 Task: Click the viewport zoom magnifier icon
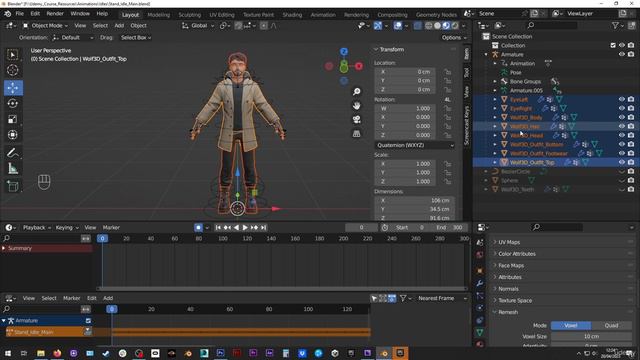[357, 91]
